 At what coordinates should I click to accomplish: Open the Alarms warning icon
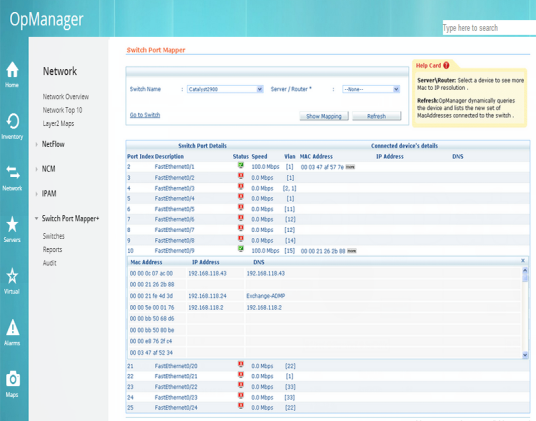point(12,327)
